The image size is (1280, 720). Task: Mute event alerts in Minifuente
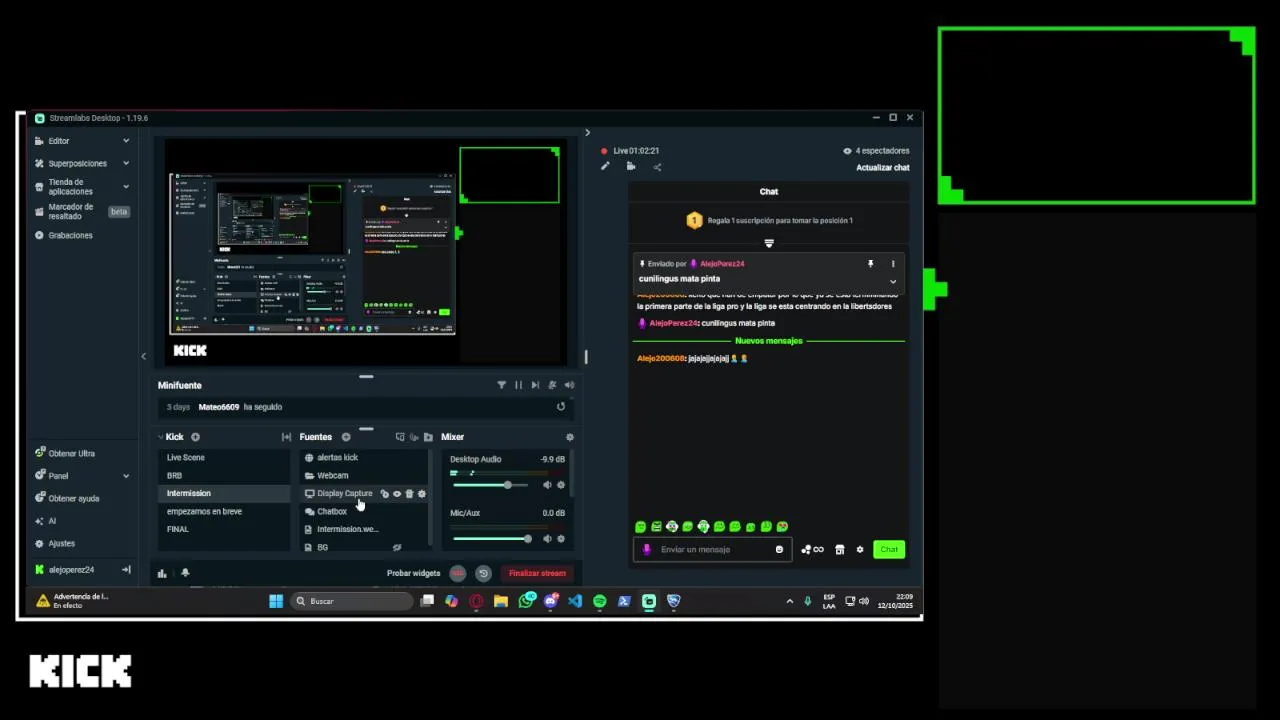pos(552,385)
